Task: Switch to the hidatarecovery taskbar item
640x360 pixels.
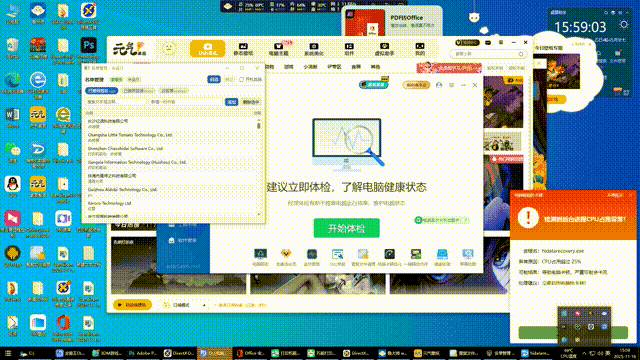Action: (x=536, y=353)
